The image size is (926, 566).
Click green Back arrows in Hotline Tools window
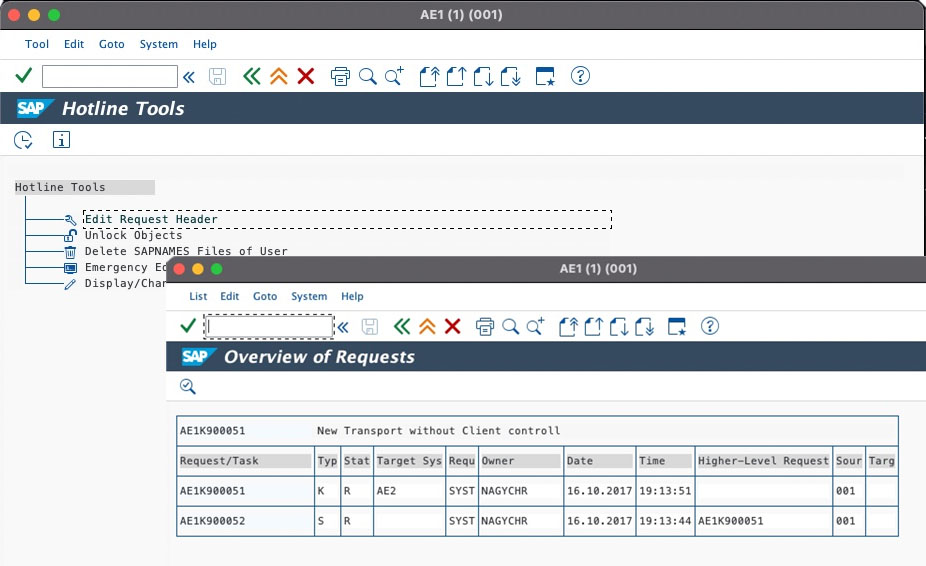pos(252,76)
